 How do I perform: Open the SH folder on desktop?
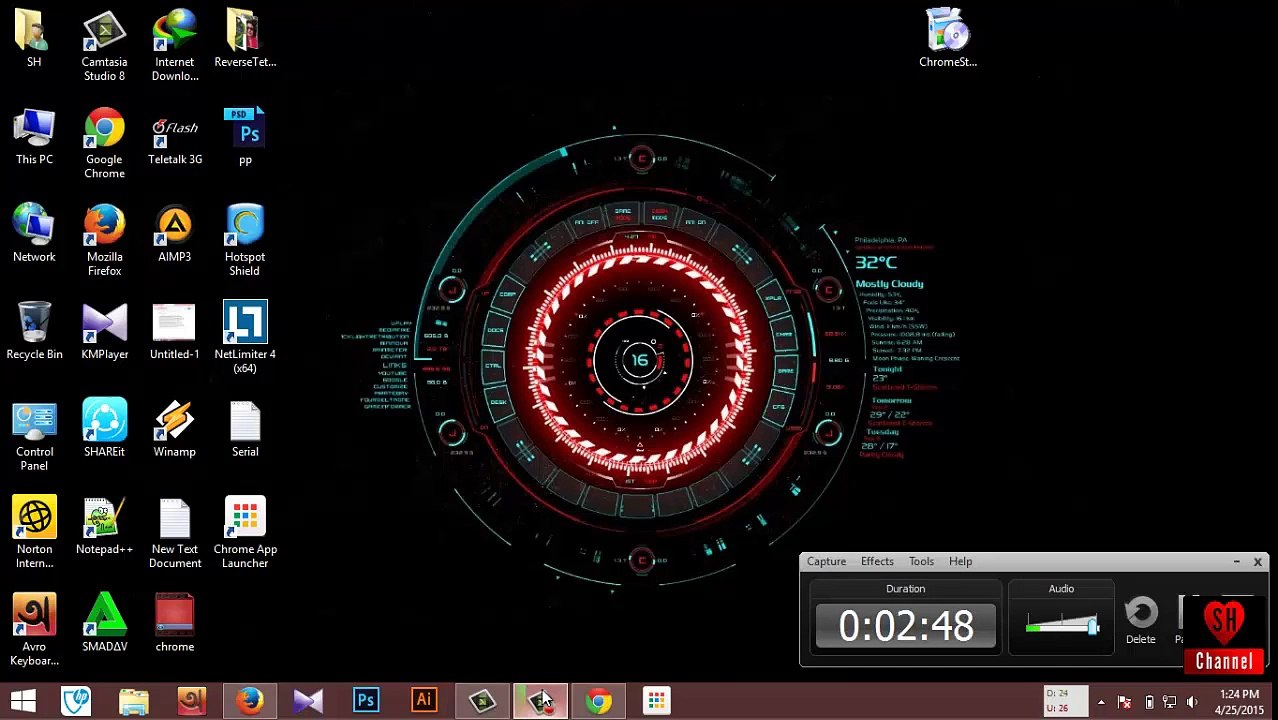point(34,39)
